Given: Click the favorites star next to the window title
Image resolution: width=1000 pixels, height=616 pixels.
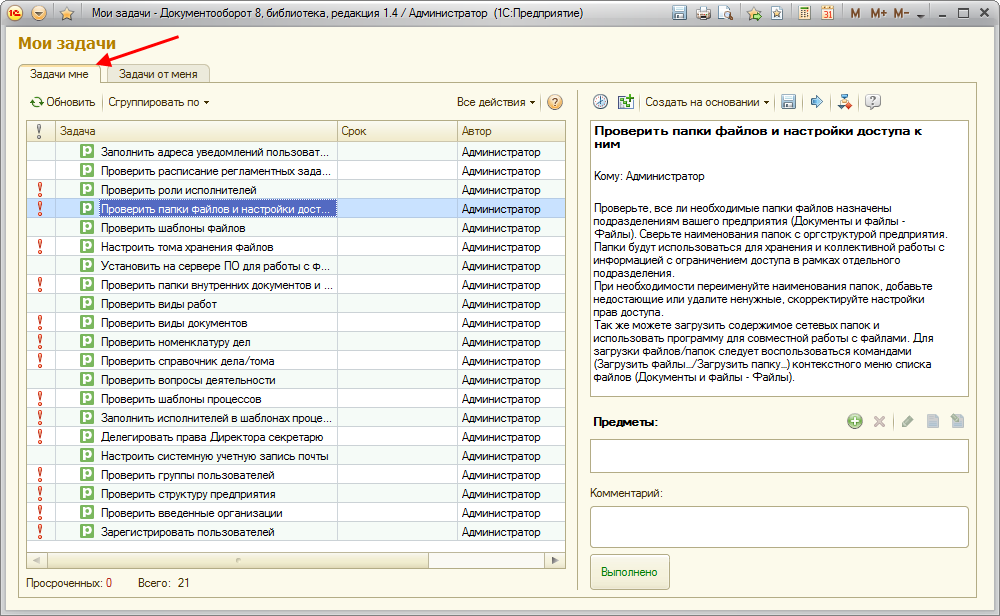Looking at the screenshot, I should coord(66,13).
